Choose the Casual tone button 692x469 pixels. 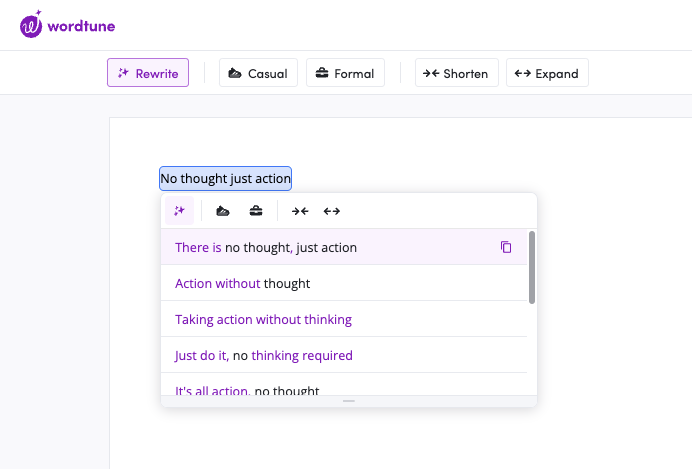(258, 73)
